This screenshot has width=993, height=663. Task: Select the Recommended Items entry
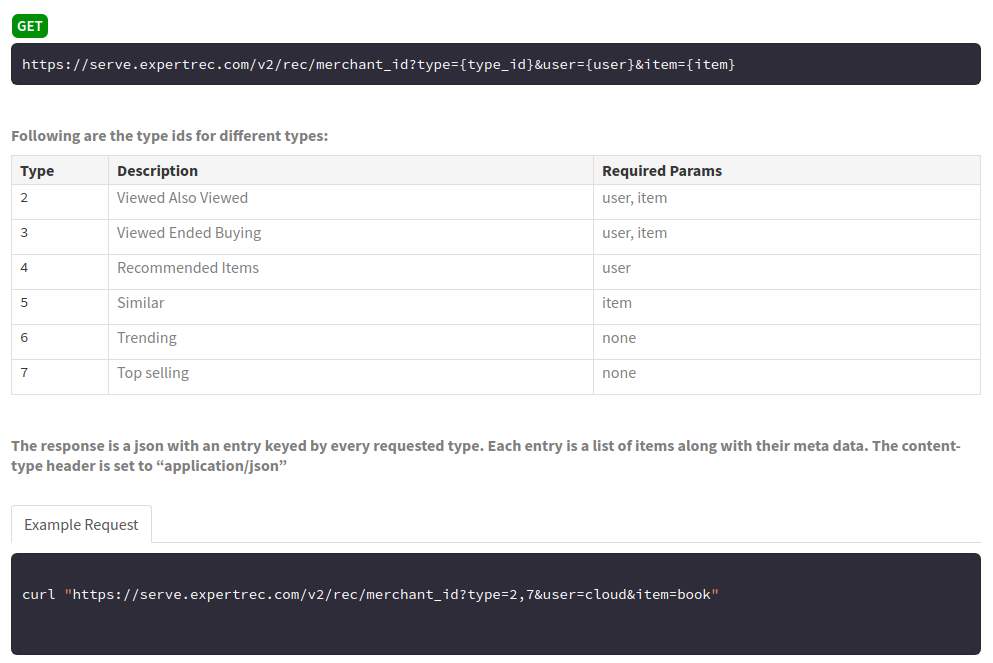187,267
